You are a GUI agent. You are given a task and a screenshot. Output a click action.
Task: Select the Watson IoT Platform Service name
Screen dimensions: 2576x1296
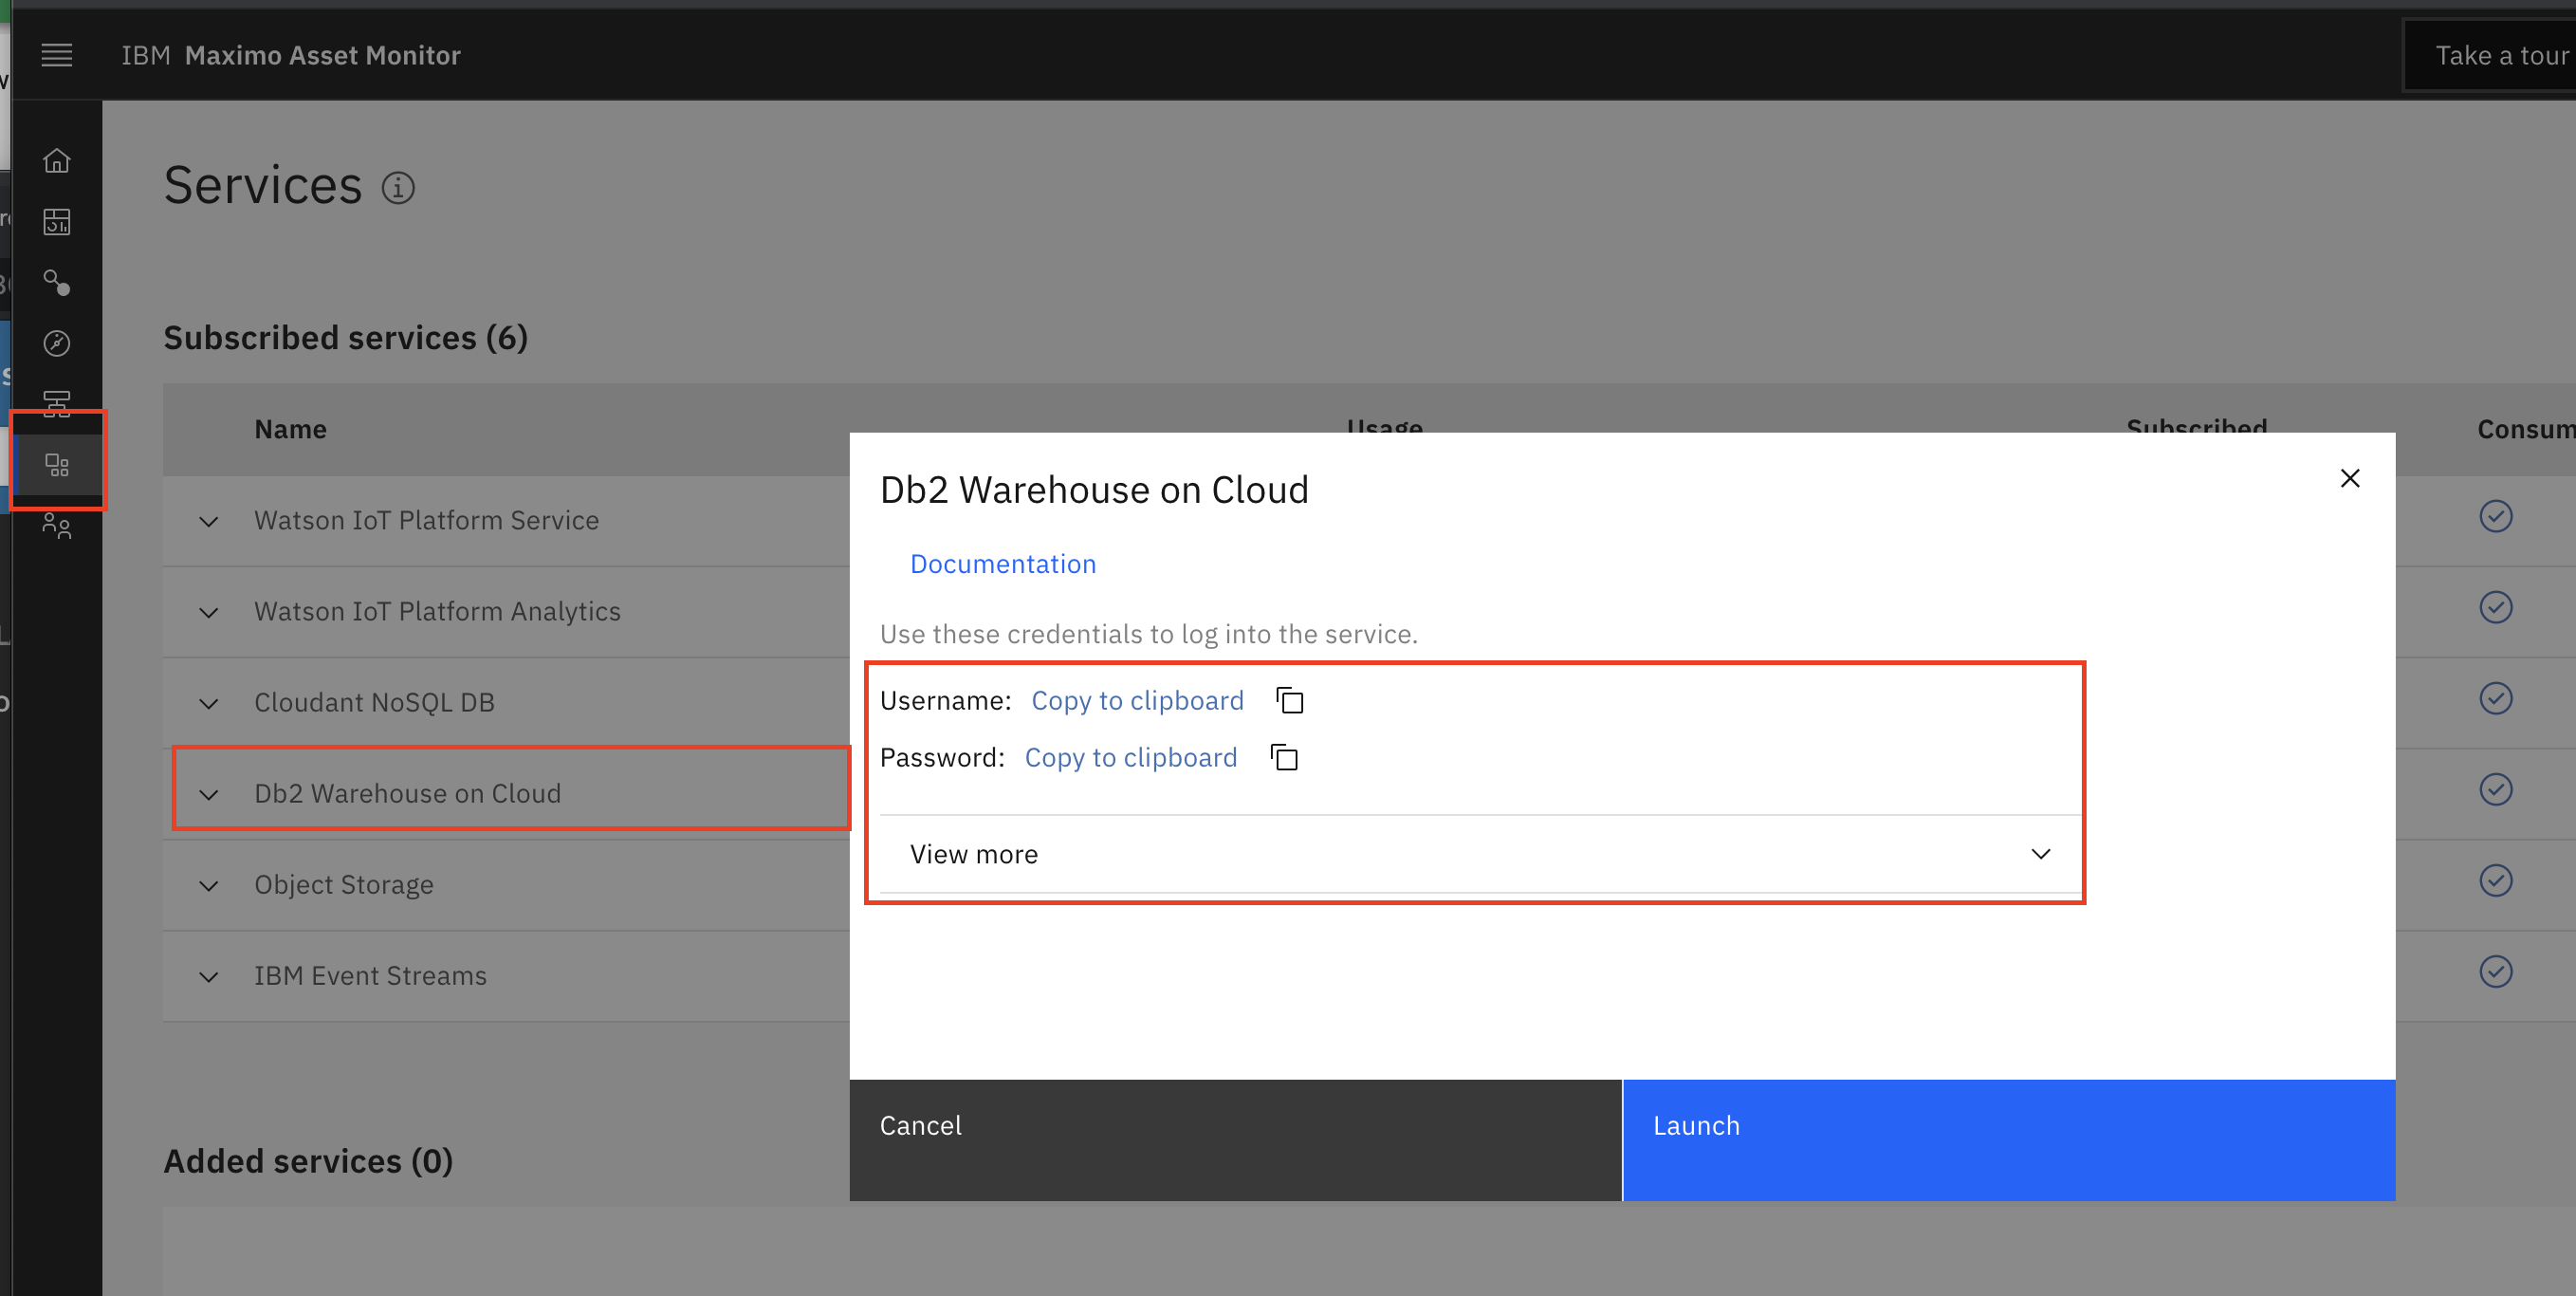[426, 520]
